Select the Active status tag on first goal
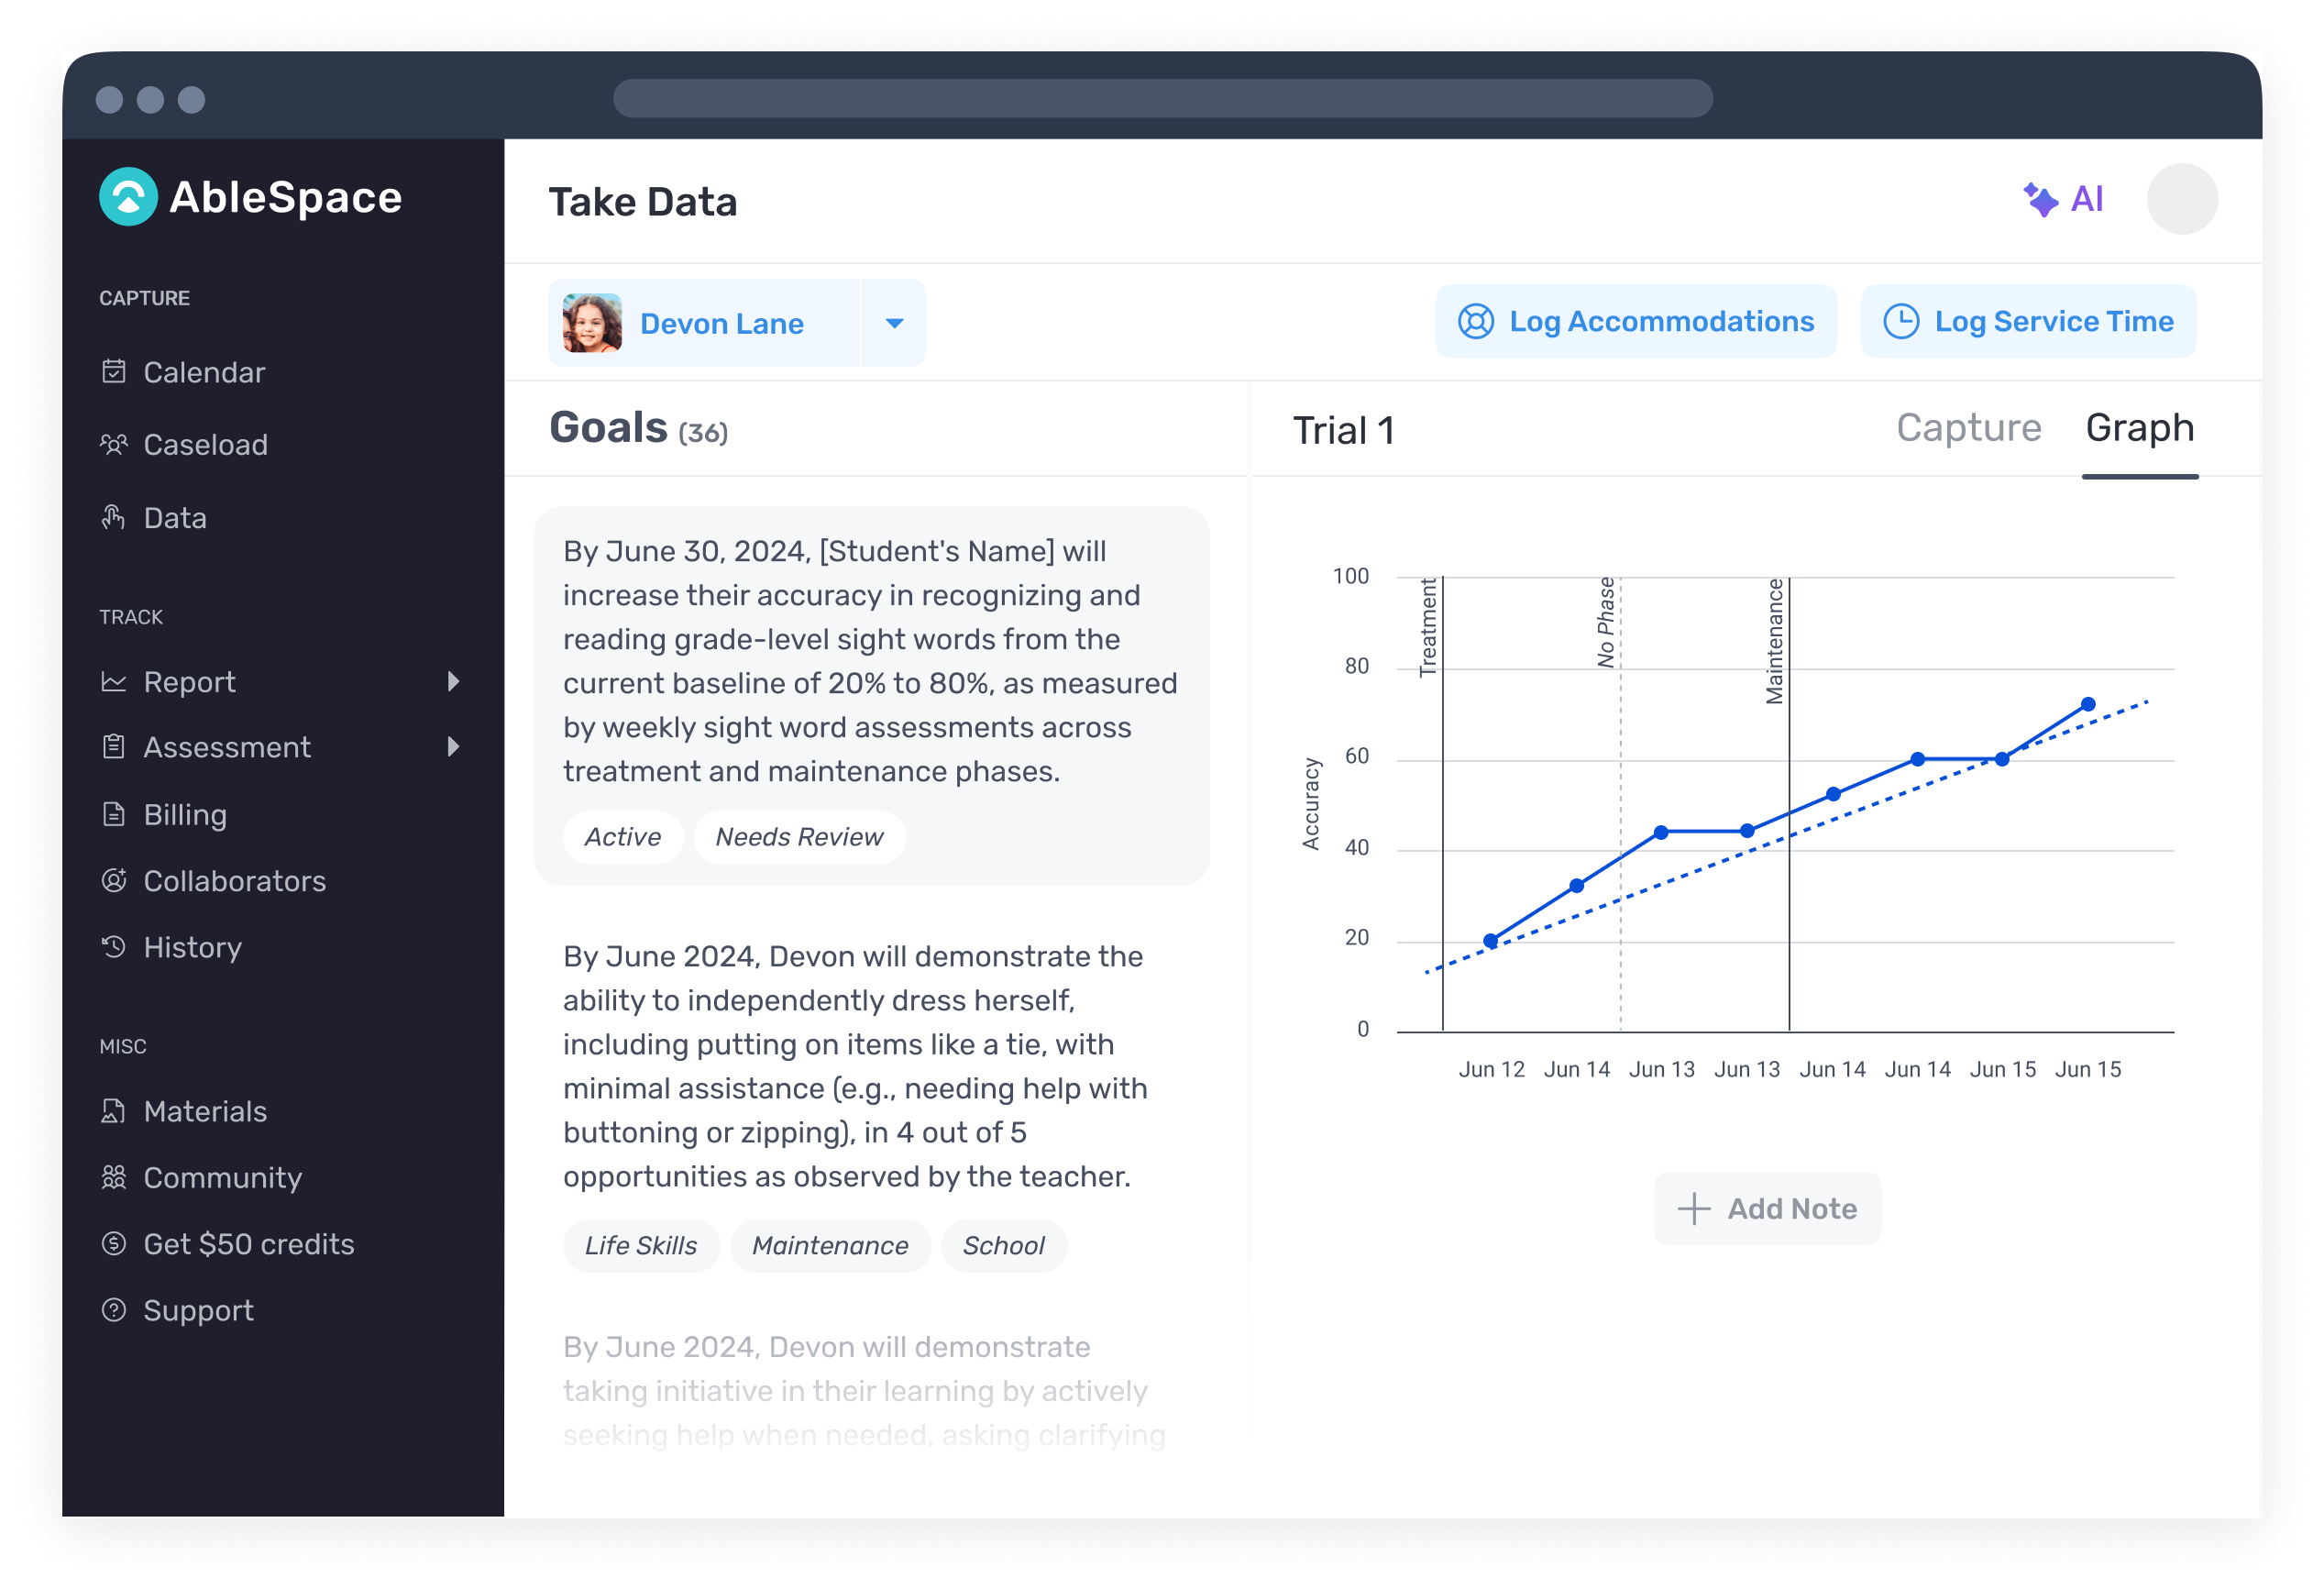This screenshot has height=1589, width=2324. tap(623, 837)
